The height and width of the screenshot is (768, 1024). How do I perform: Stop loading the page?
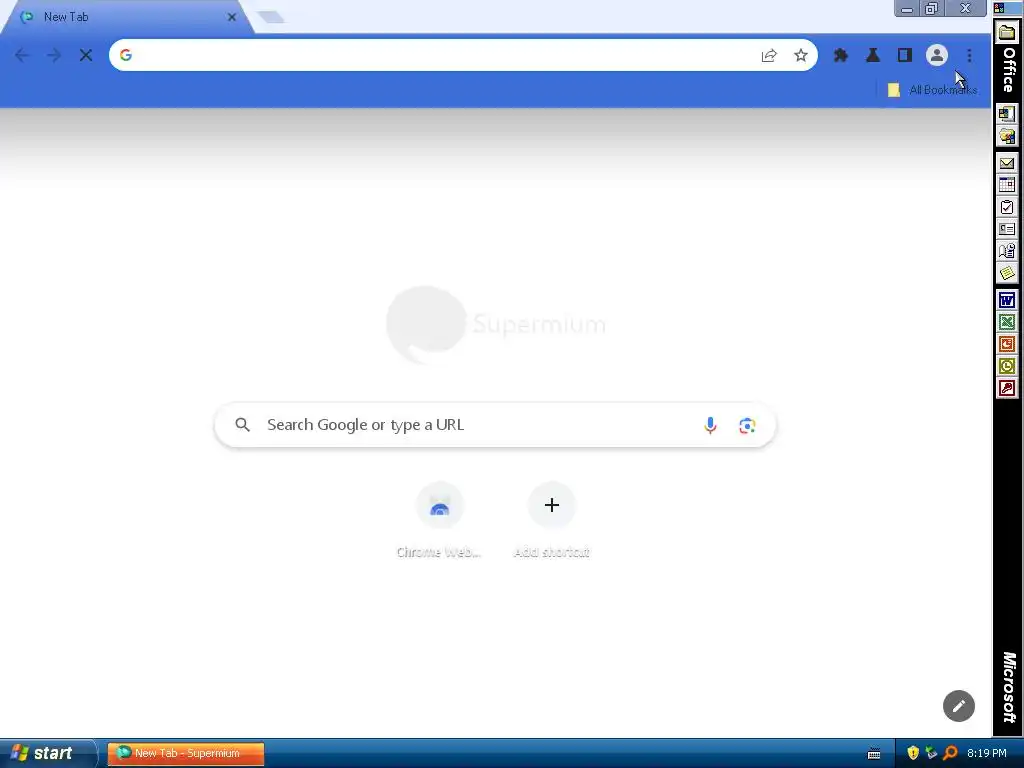[x=86, y=56]
